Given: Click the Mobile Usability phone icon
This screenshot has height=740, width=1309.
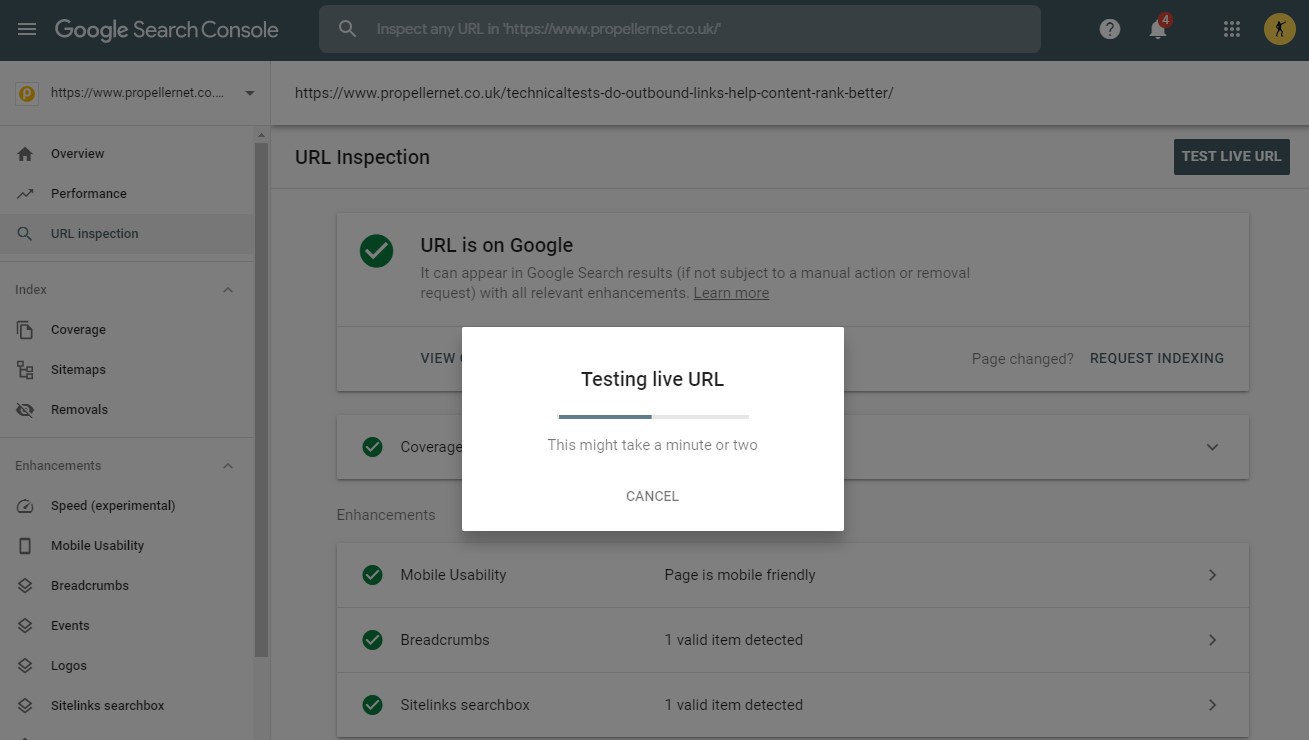Looking at the screenshot, I should (26, 546).
